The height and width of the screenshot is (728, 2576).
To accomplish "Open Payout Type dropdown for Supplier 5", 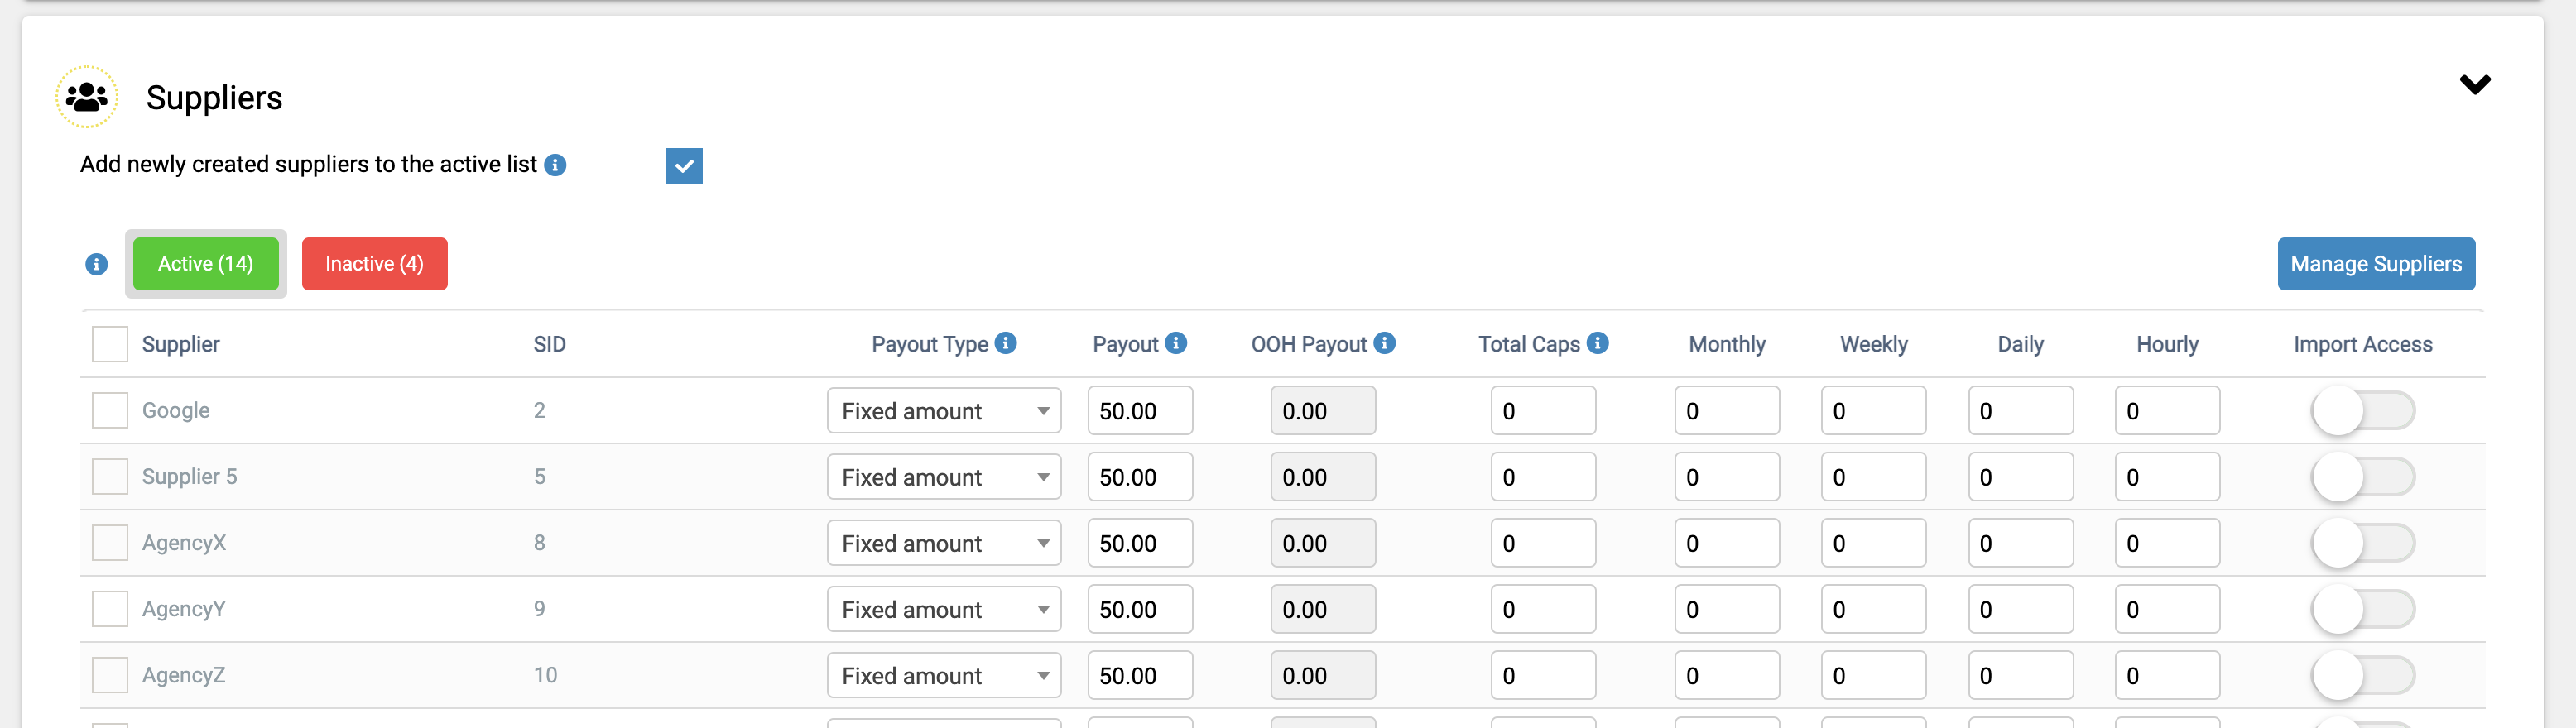I will [x=944, y=477].
